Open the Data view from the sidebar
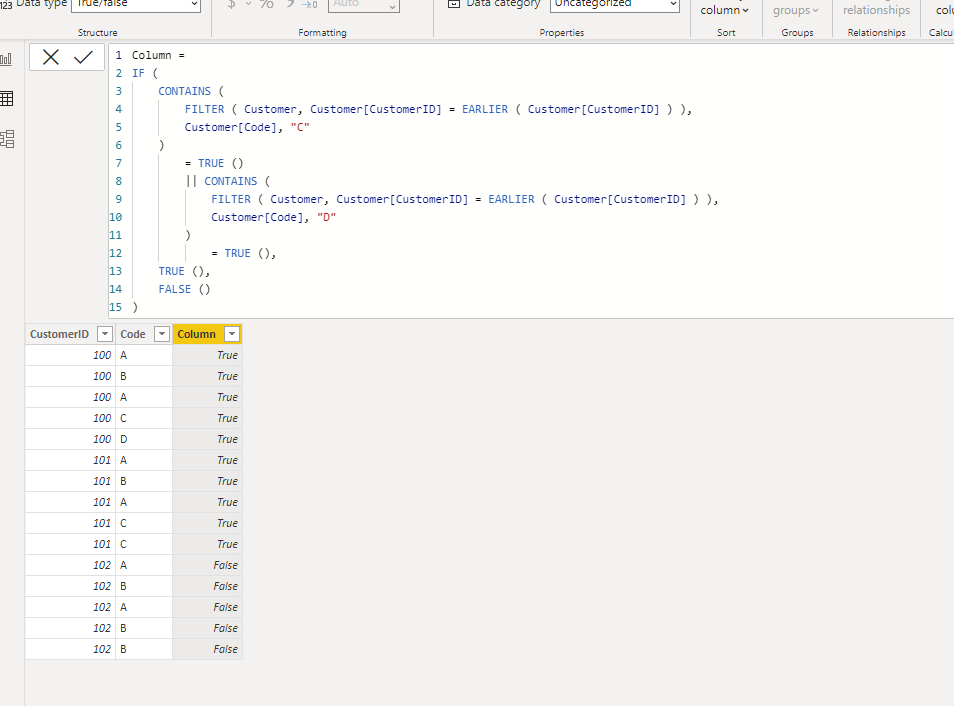The image size is (954, 706). coord(7,99)
